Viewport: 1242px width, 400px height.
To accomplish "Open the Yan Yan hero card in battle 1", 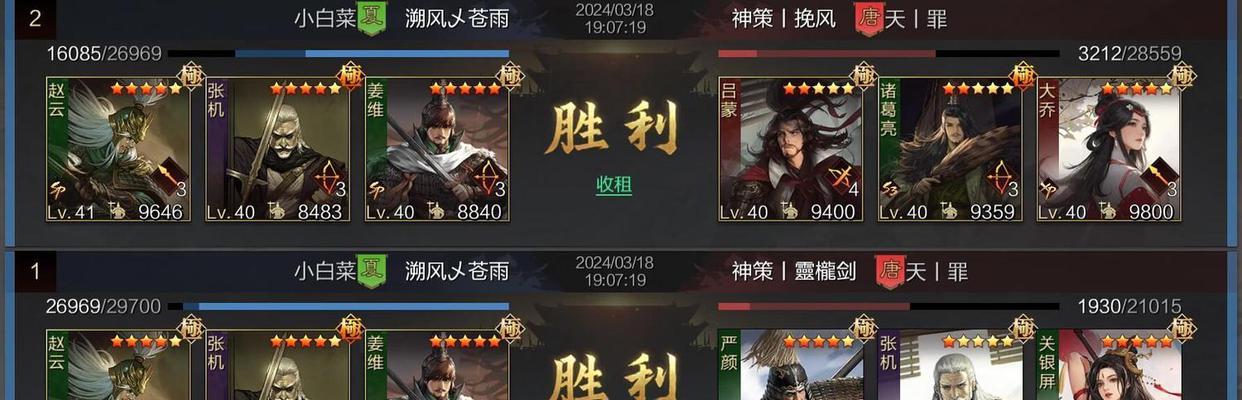I will [790, 365].
